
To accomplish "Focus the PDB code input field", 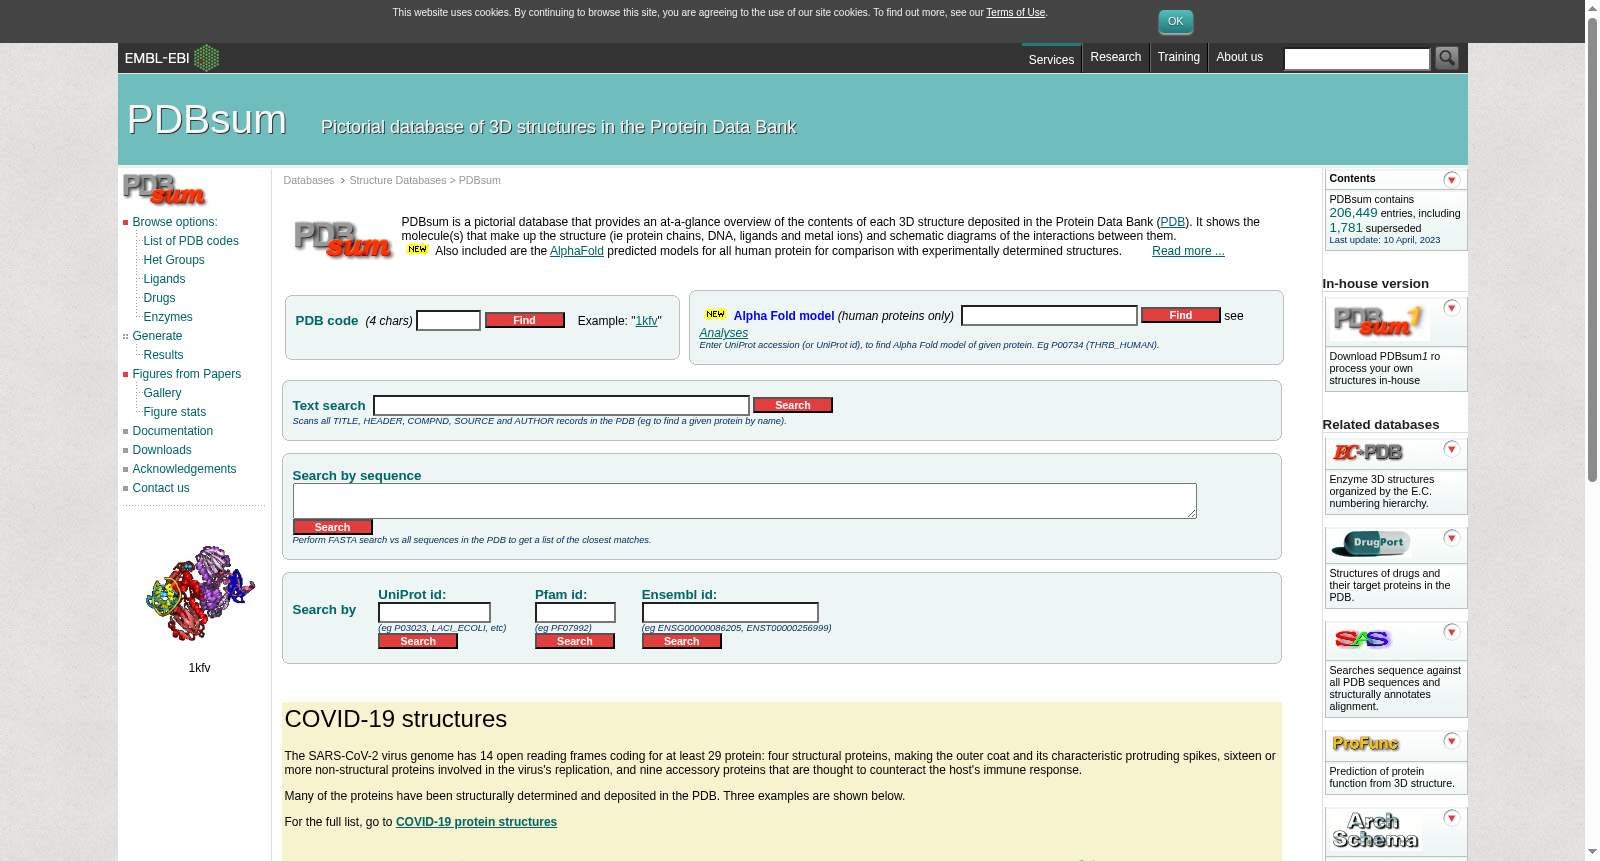I will [448, 320].
